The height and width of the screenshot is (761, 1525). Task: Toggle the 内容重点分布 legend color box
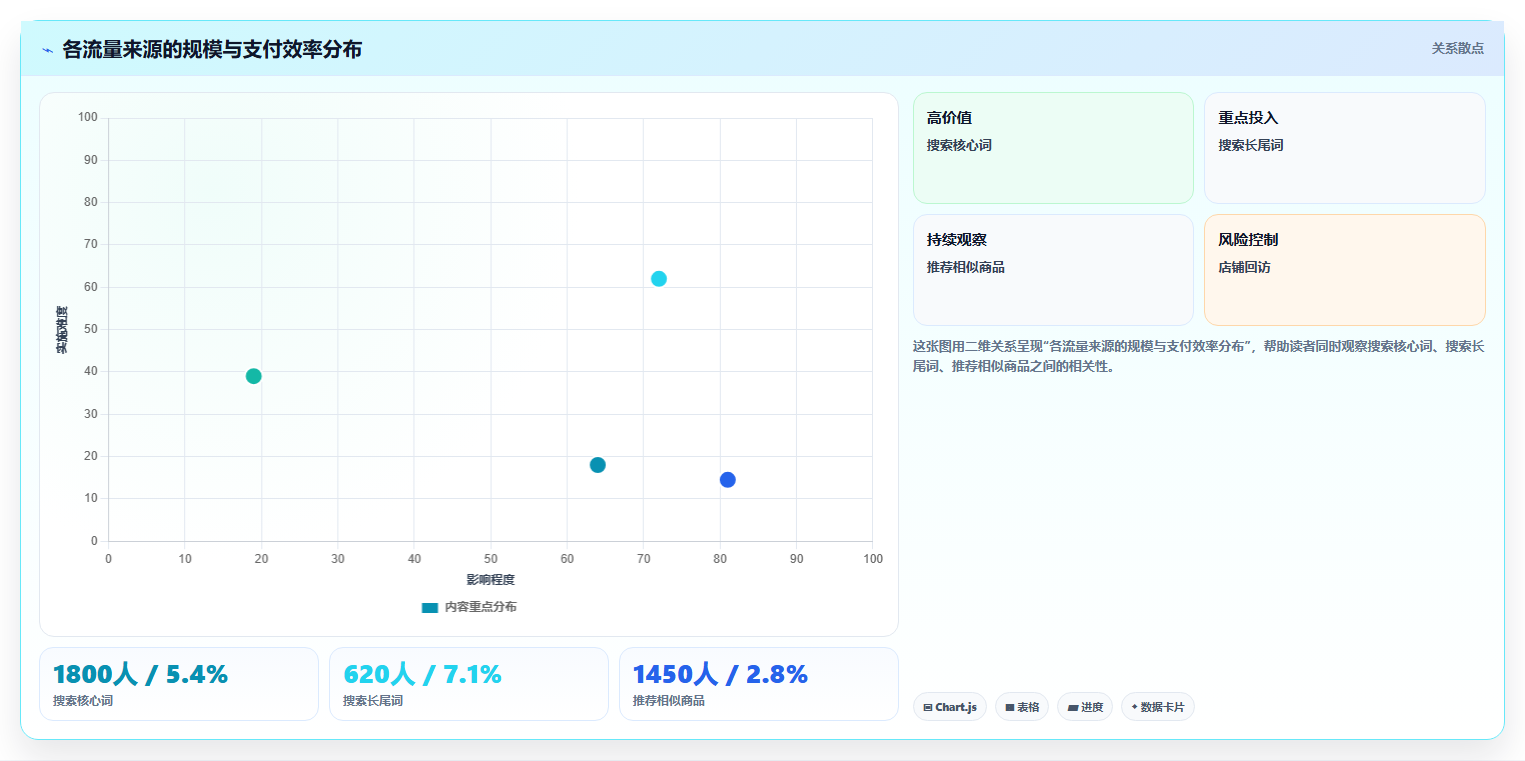(x=430, y=607)
